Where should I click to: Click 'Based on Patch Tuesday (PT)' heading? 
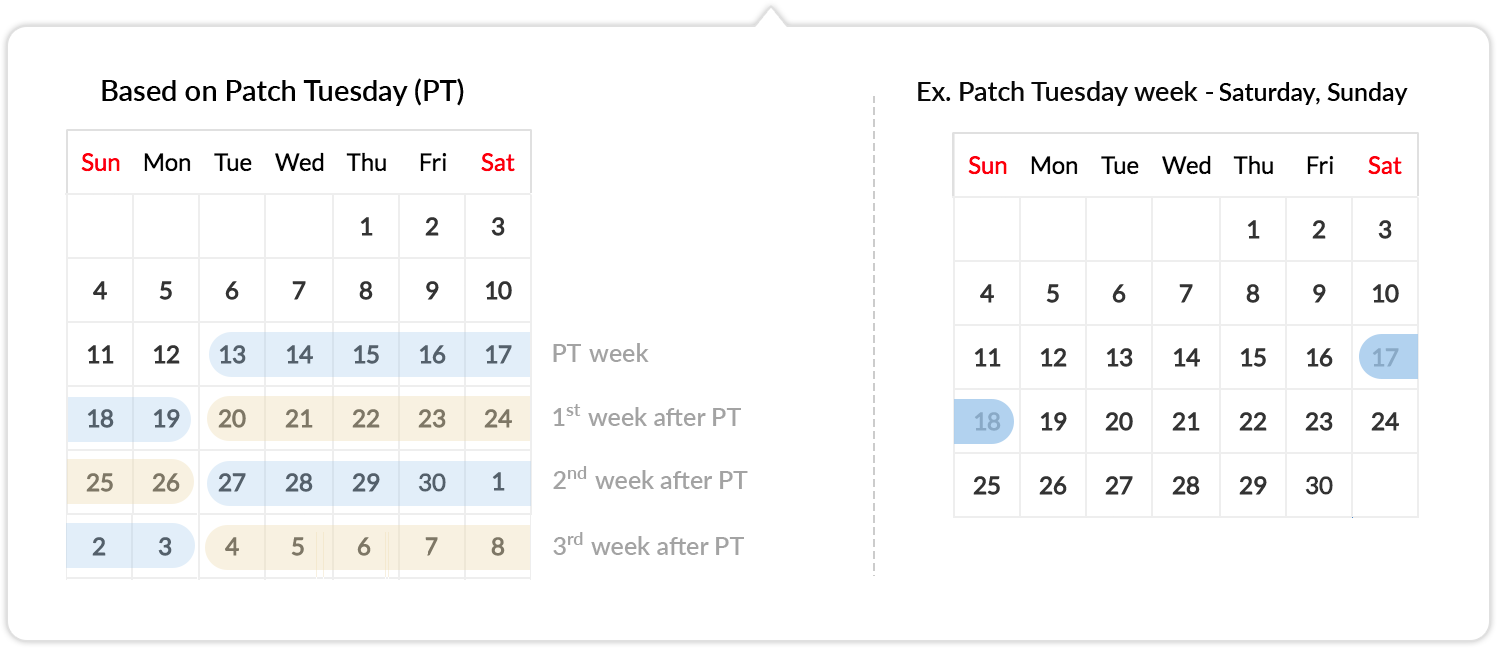point(282,92)
